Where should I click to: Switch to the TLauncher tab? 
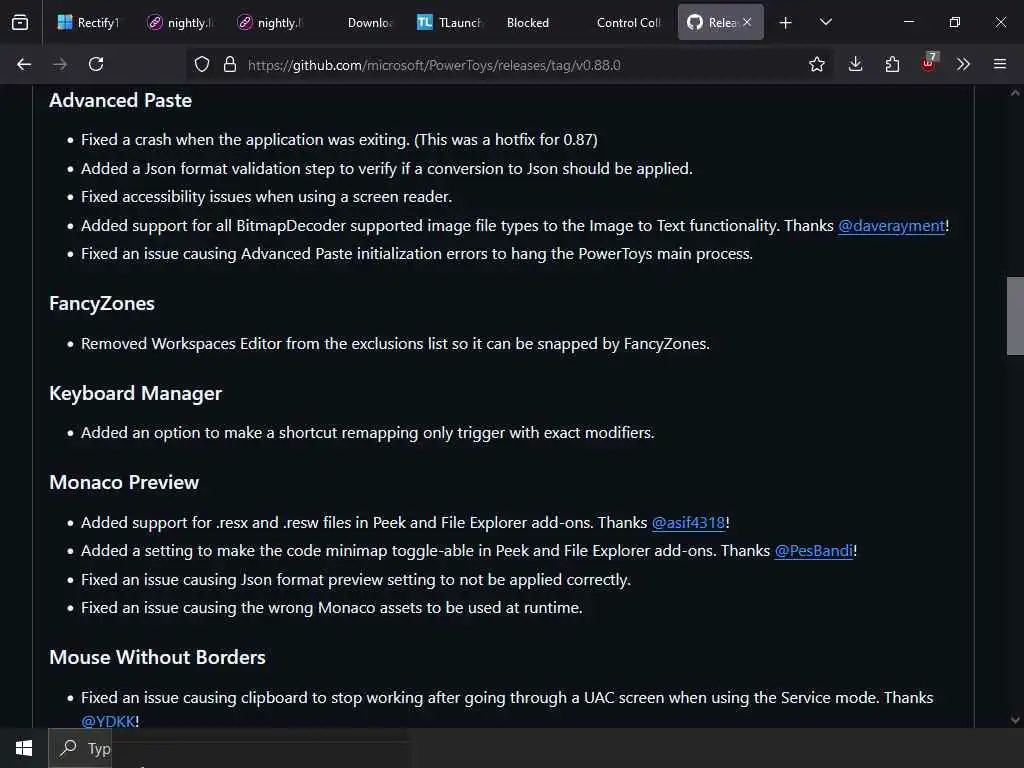(449, 22)
